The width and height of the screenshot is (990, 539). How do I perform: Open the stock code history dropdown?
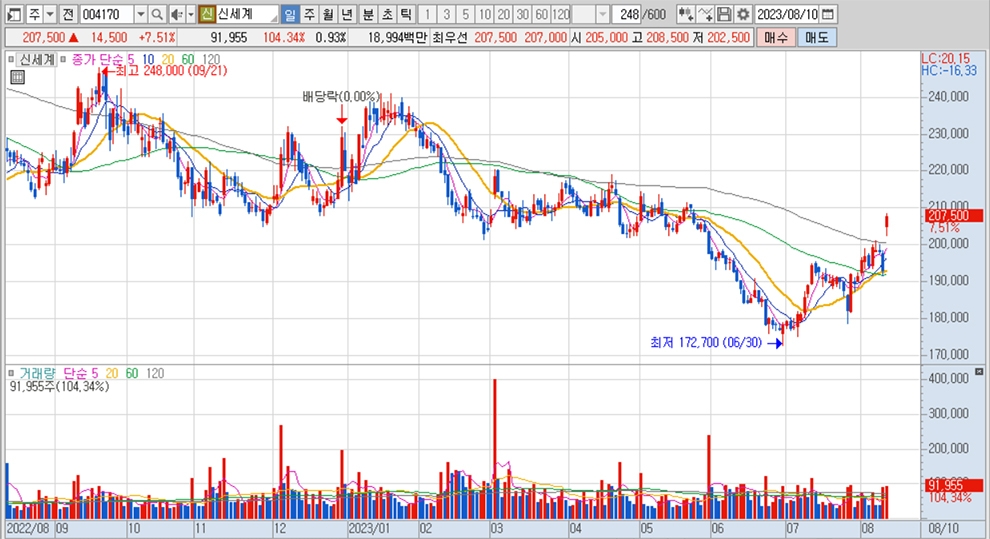139,14
